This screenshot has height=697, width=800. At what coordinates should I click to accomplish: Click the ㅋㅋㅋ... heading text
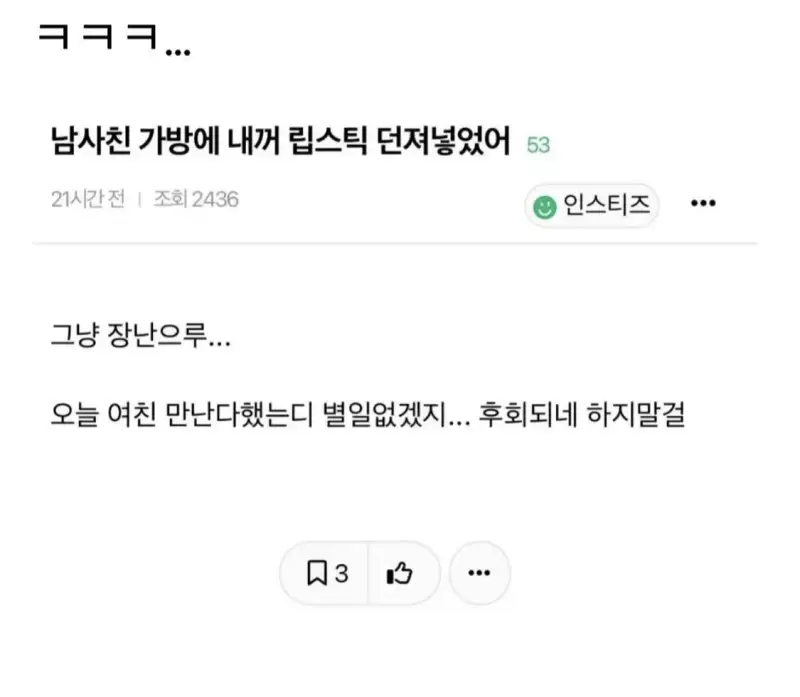point(115,38)
